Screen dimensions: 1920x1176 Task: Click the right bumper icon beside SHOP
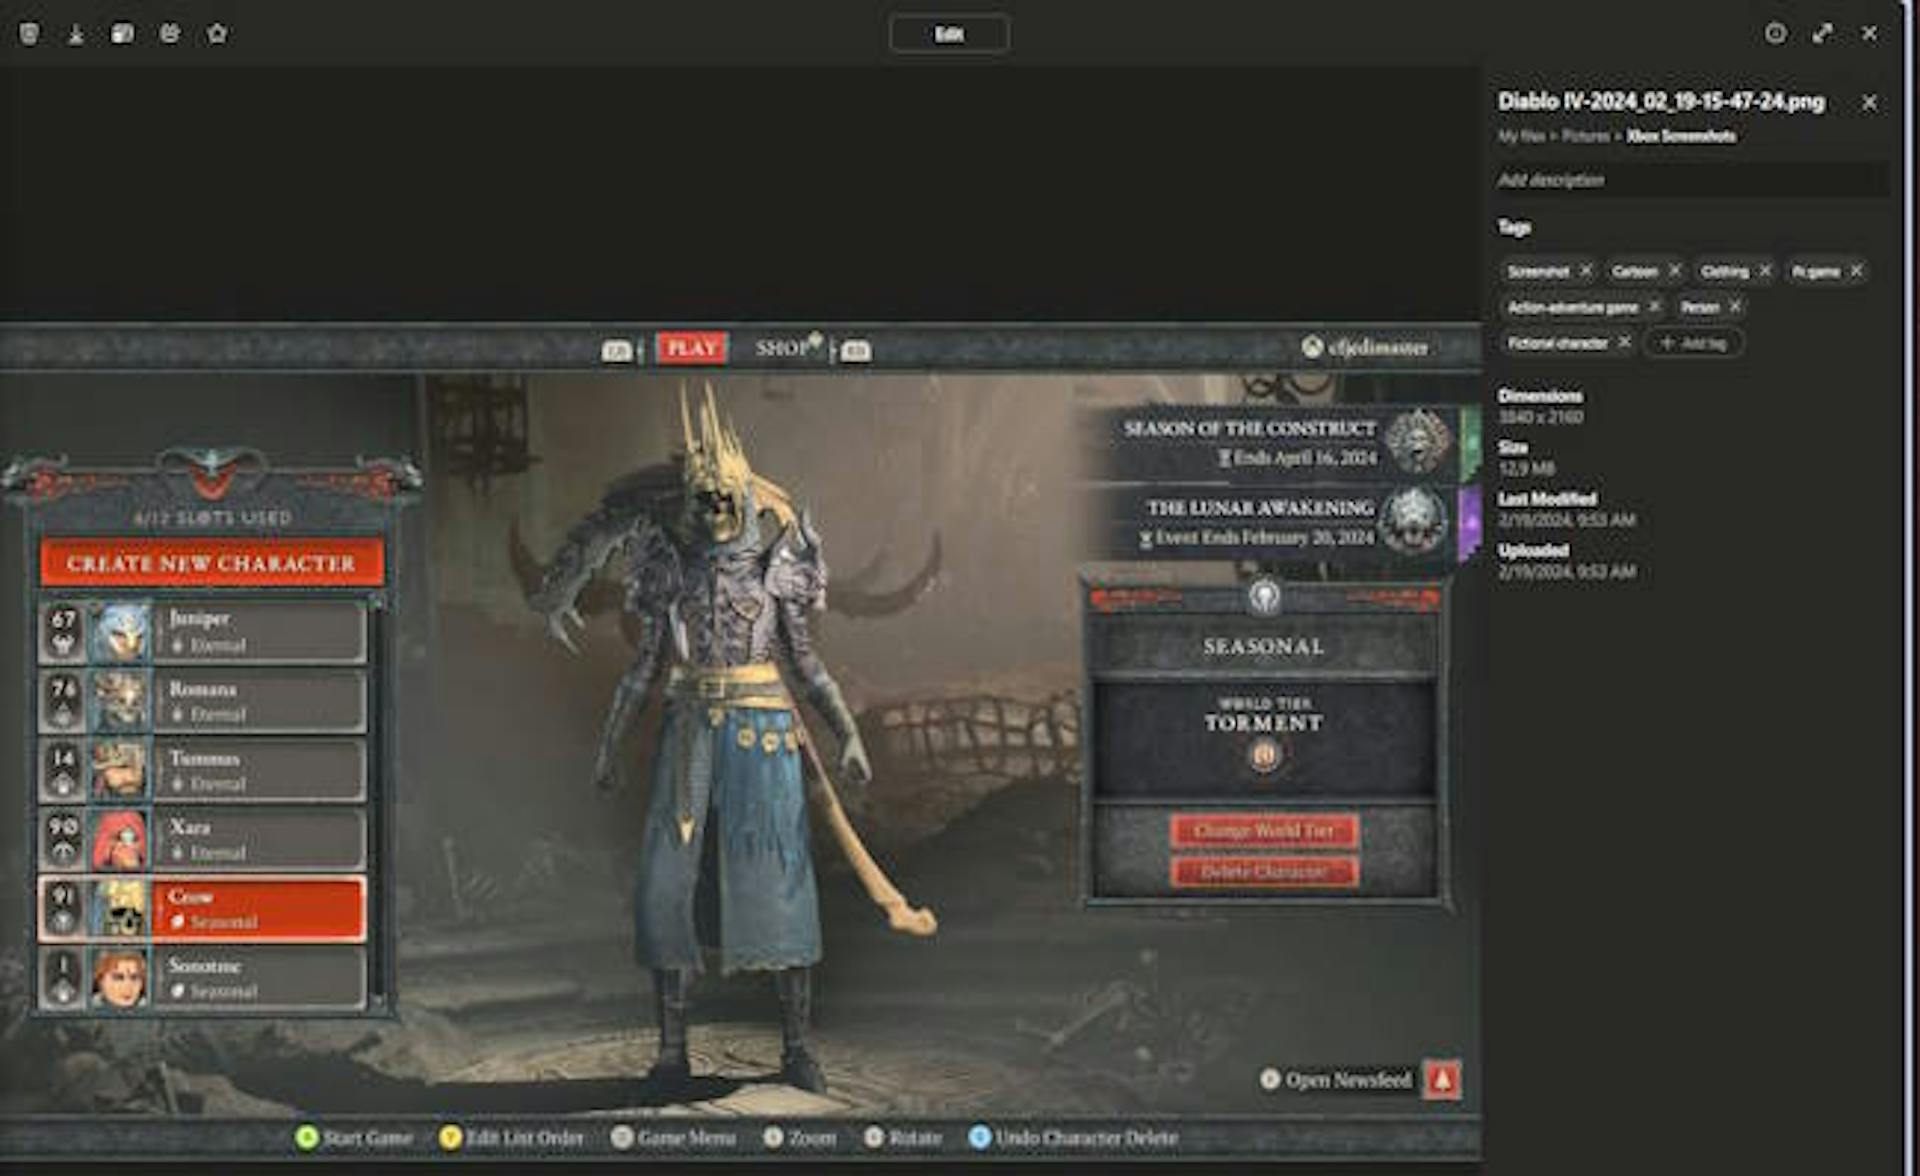tap(856, 351)
